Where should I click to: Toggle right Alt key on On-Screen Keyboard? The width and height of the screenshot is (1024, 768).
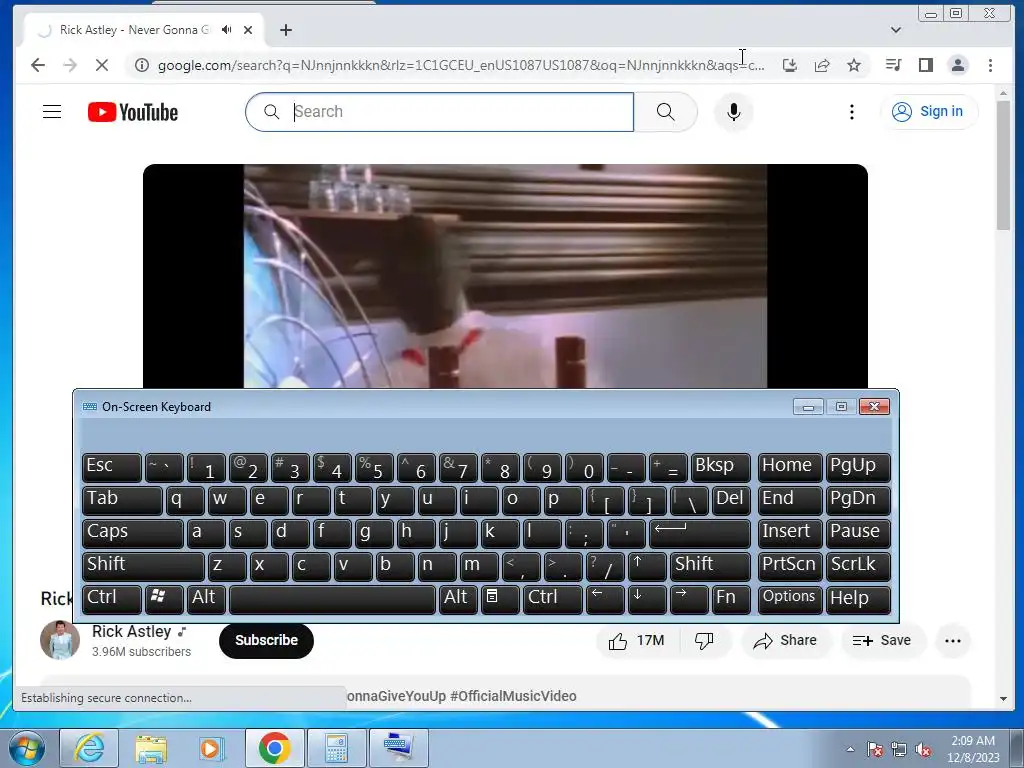(x=458, y=599)
